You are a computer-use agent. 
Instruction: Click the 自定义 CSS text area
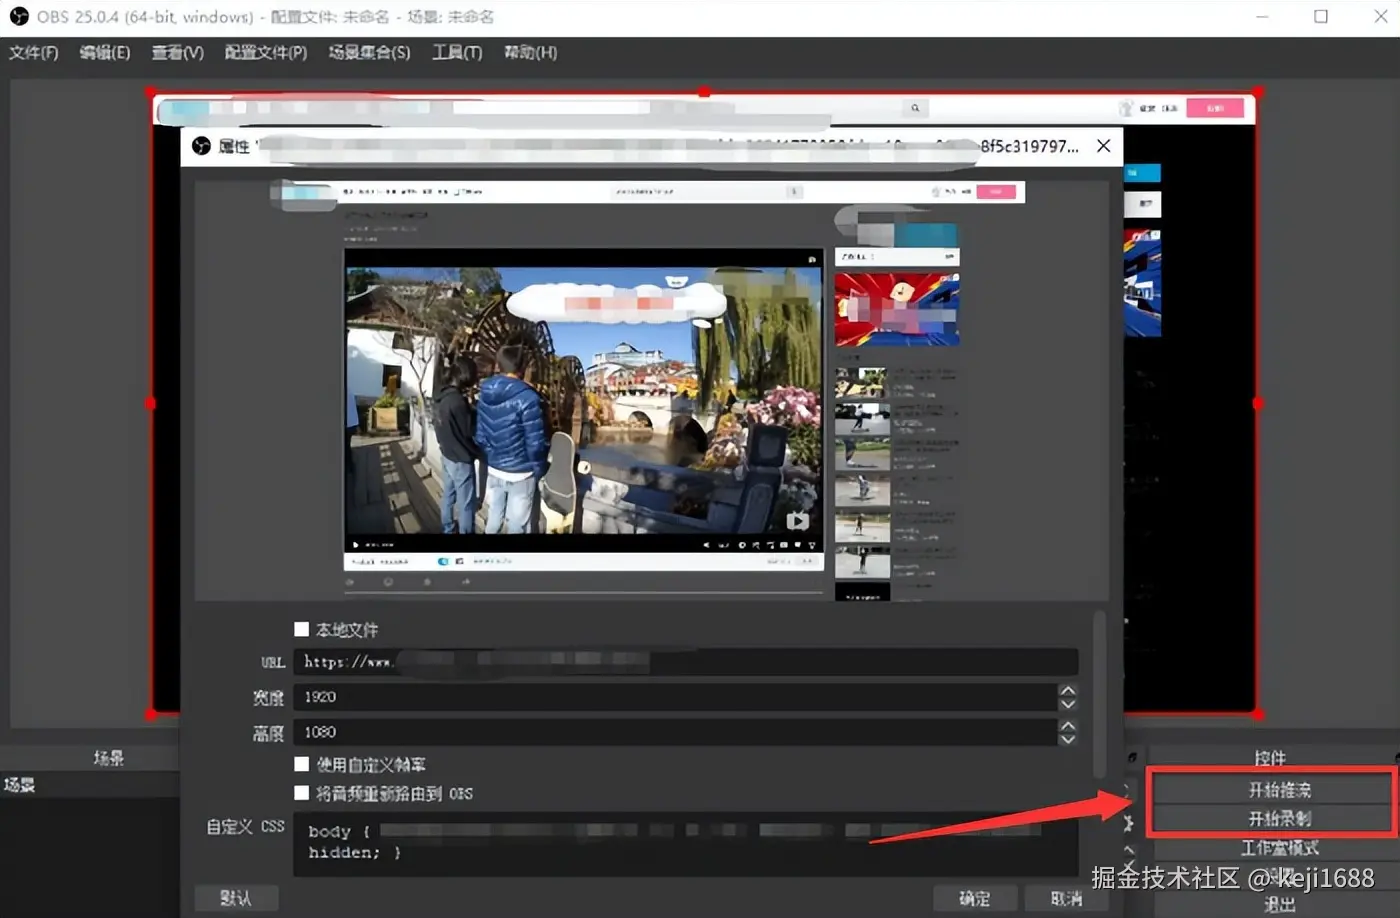[x=685, y=843]
